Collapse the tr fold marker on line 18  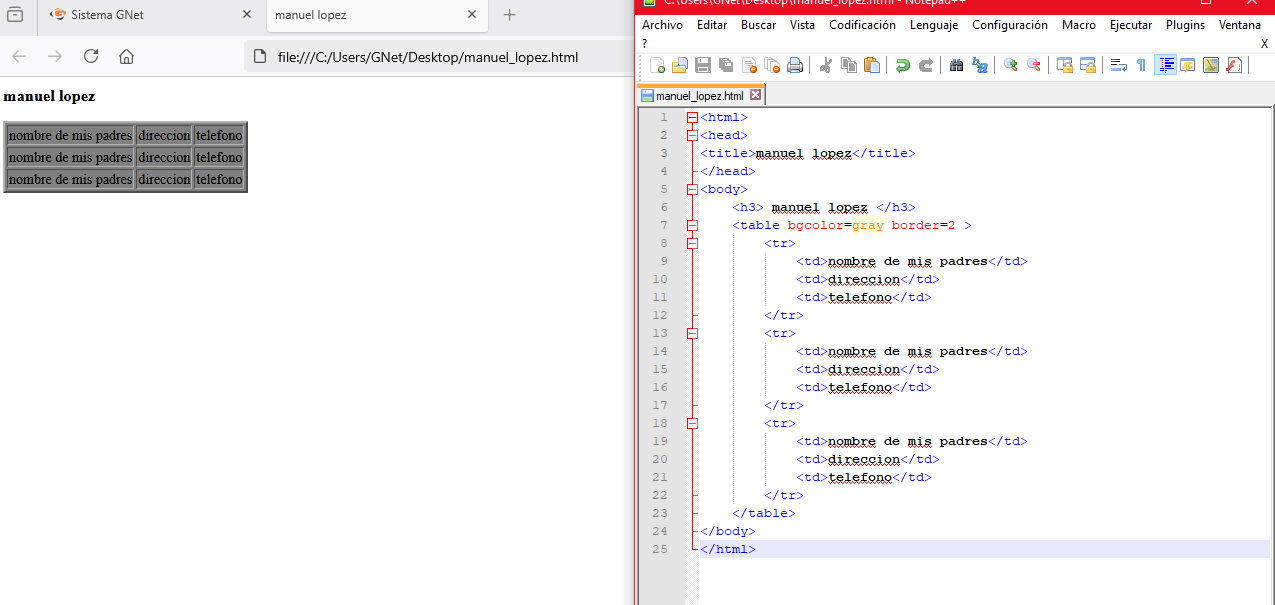click(692, 424)
